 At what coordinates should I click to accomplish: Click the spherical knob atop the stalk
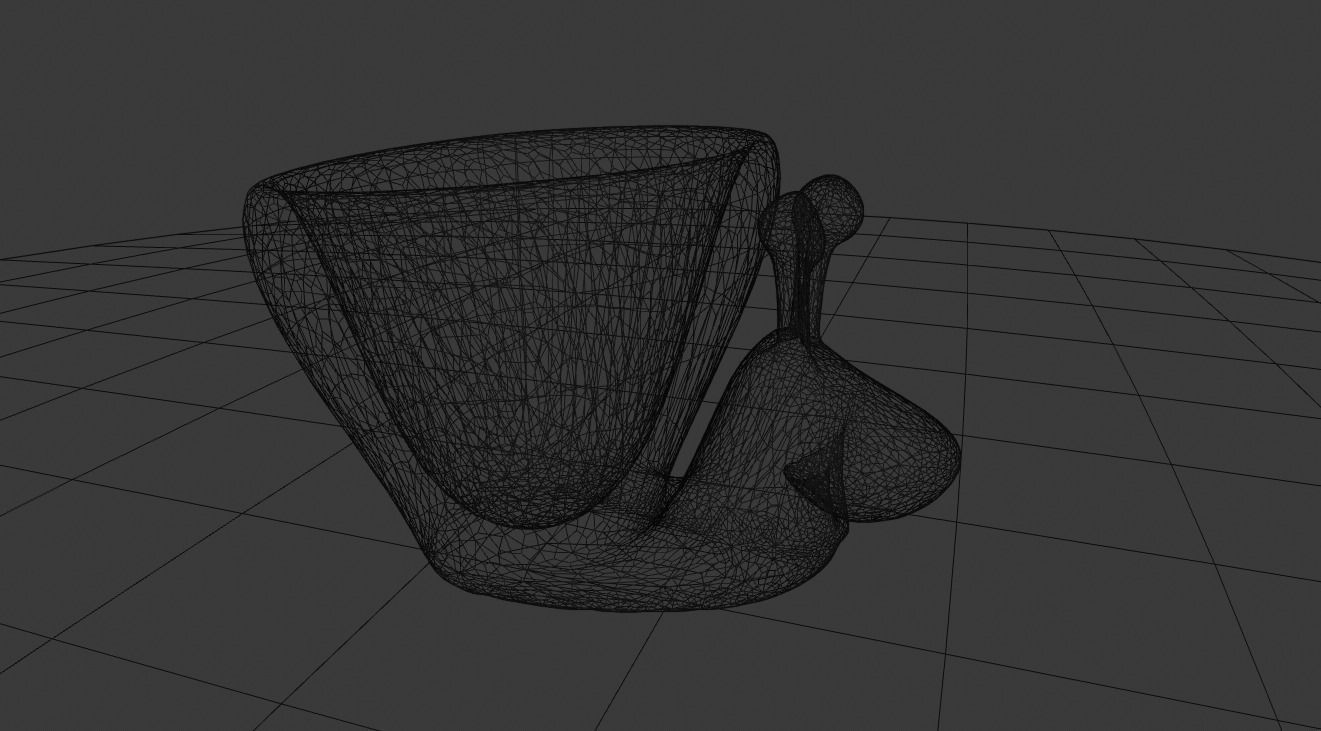[x=832, y=208]
